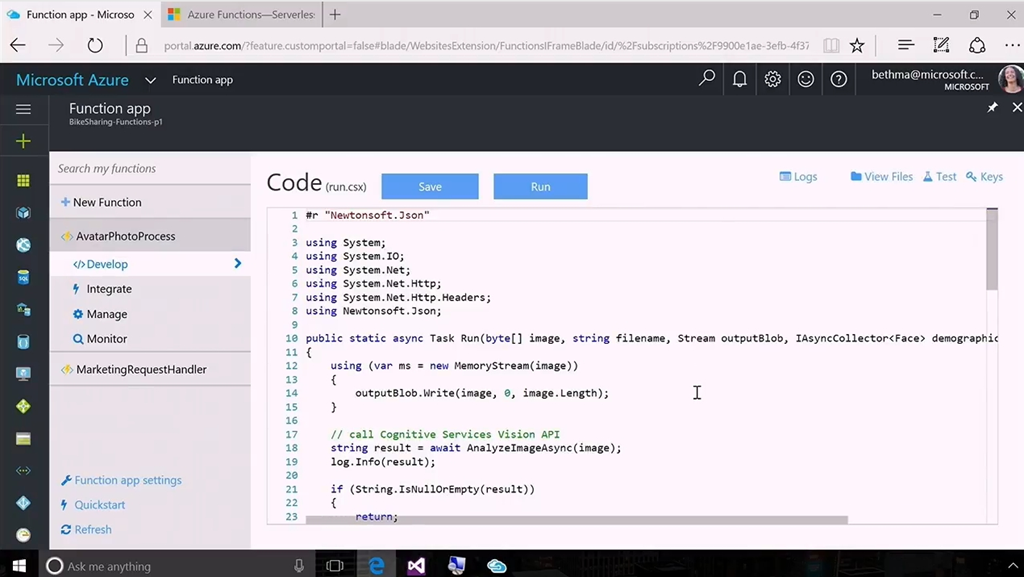Select the Integrate tab
The image size is (1024, 577).
[109, 289]
